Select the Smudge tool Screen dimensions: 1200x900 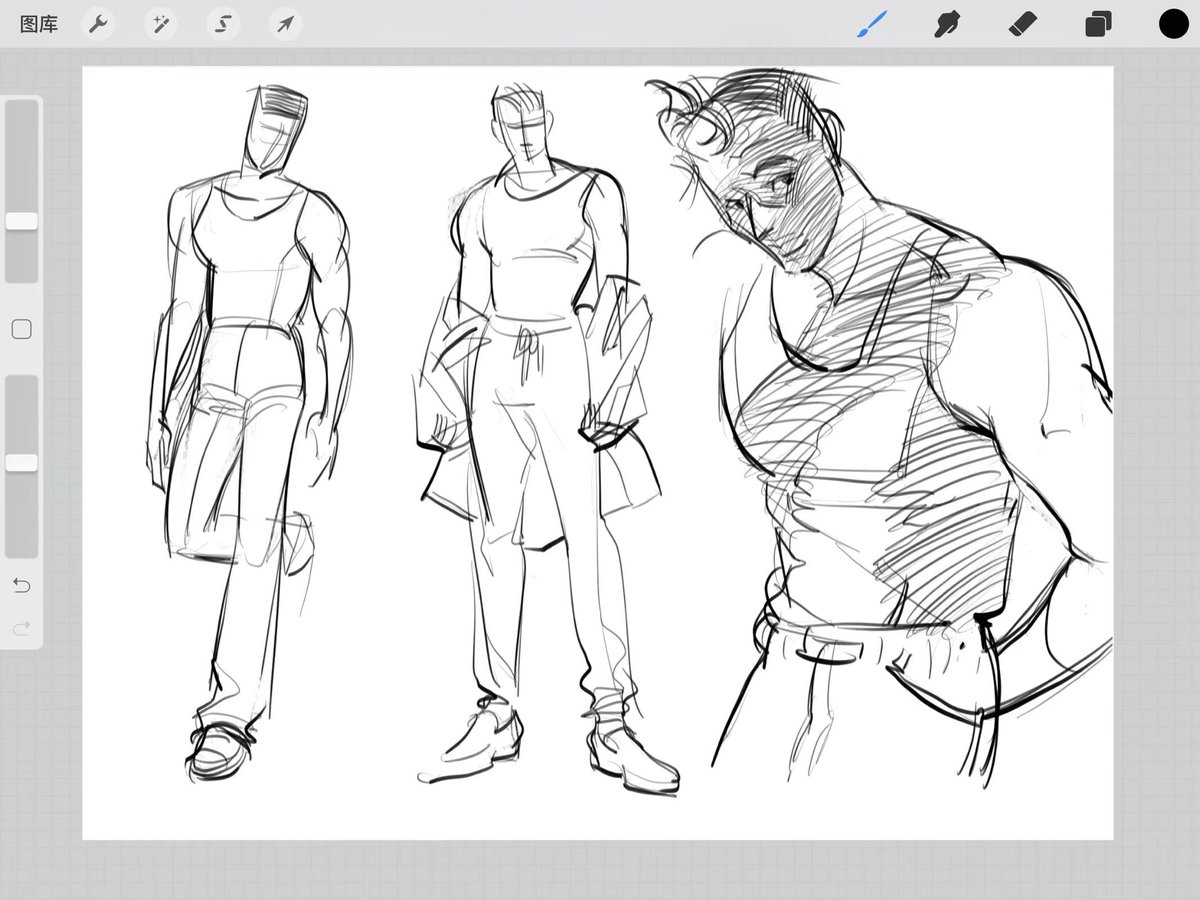coord(947,24)
